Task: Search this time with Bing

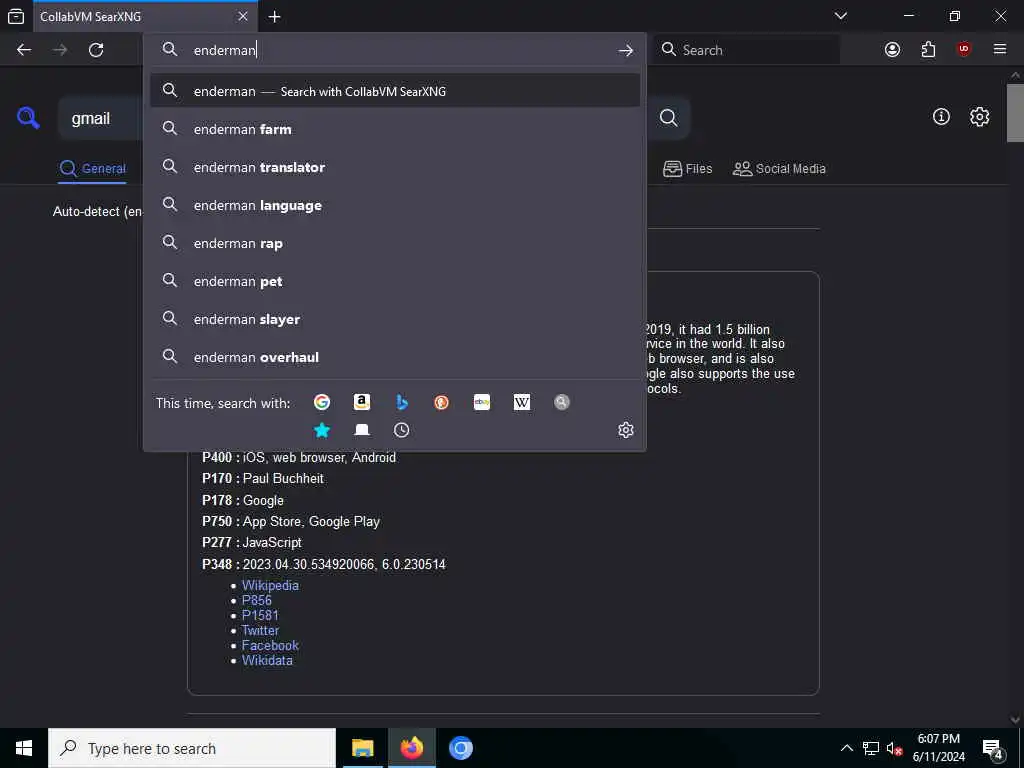Action: (x=402, y=402)
